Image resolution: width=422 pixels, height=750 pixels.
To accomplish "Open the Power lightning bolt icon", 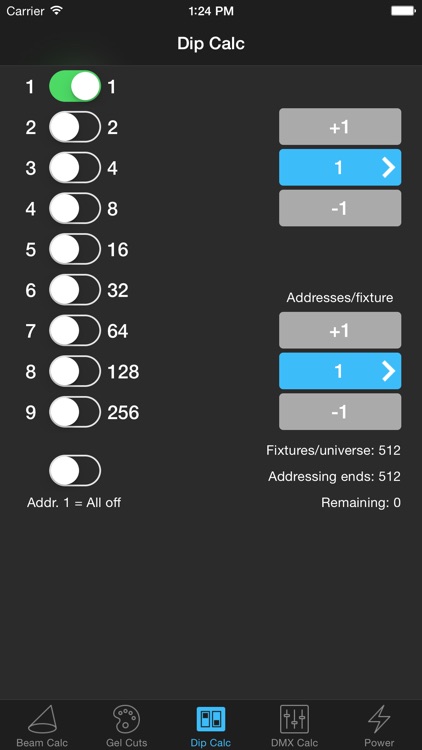I will pyautogui.click(x=379, y=719).
